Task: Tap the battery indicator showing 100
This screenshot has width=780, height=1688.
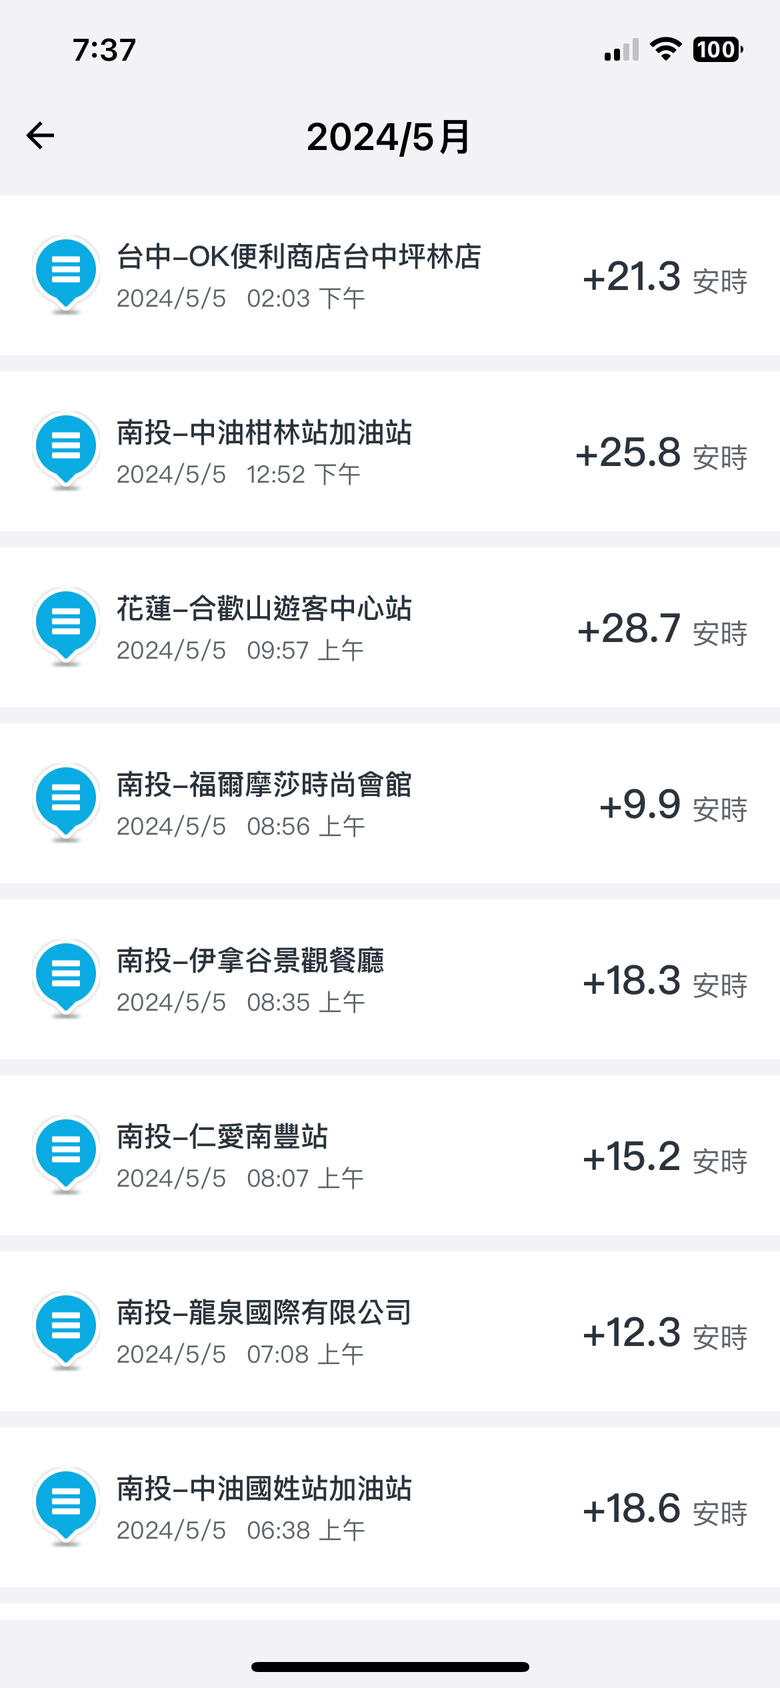Action: (718, 49)
